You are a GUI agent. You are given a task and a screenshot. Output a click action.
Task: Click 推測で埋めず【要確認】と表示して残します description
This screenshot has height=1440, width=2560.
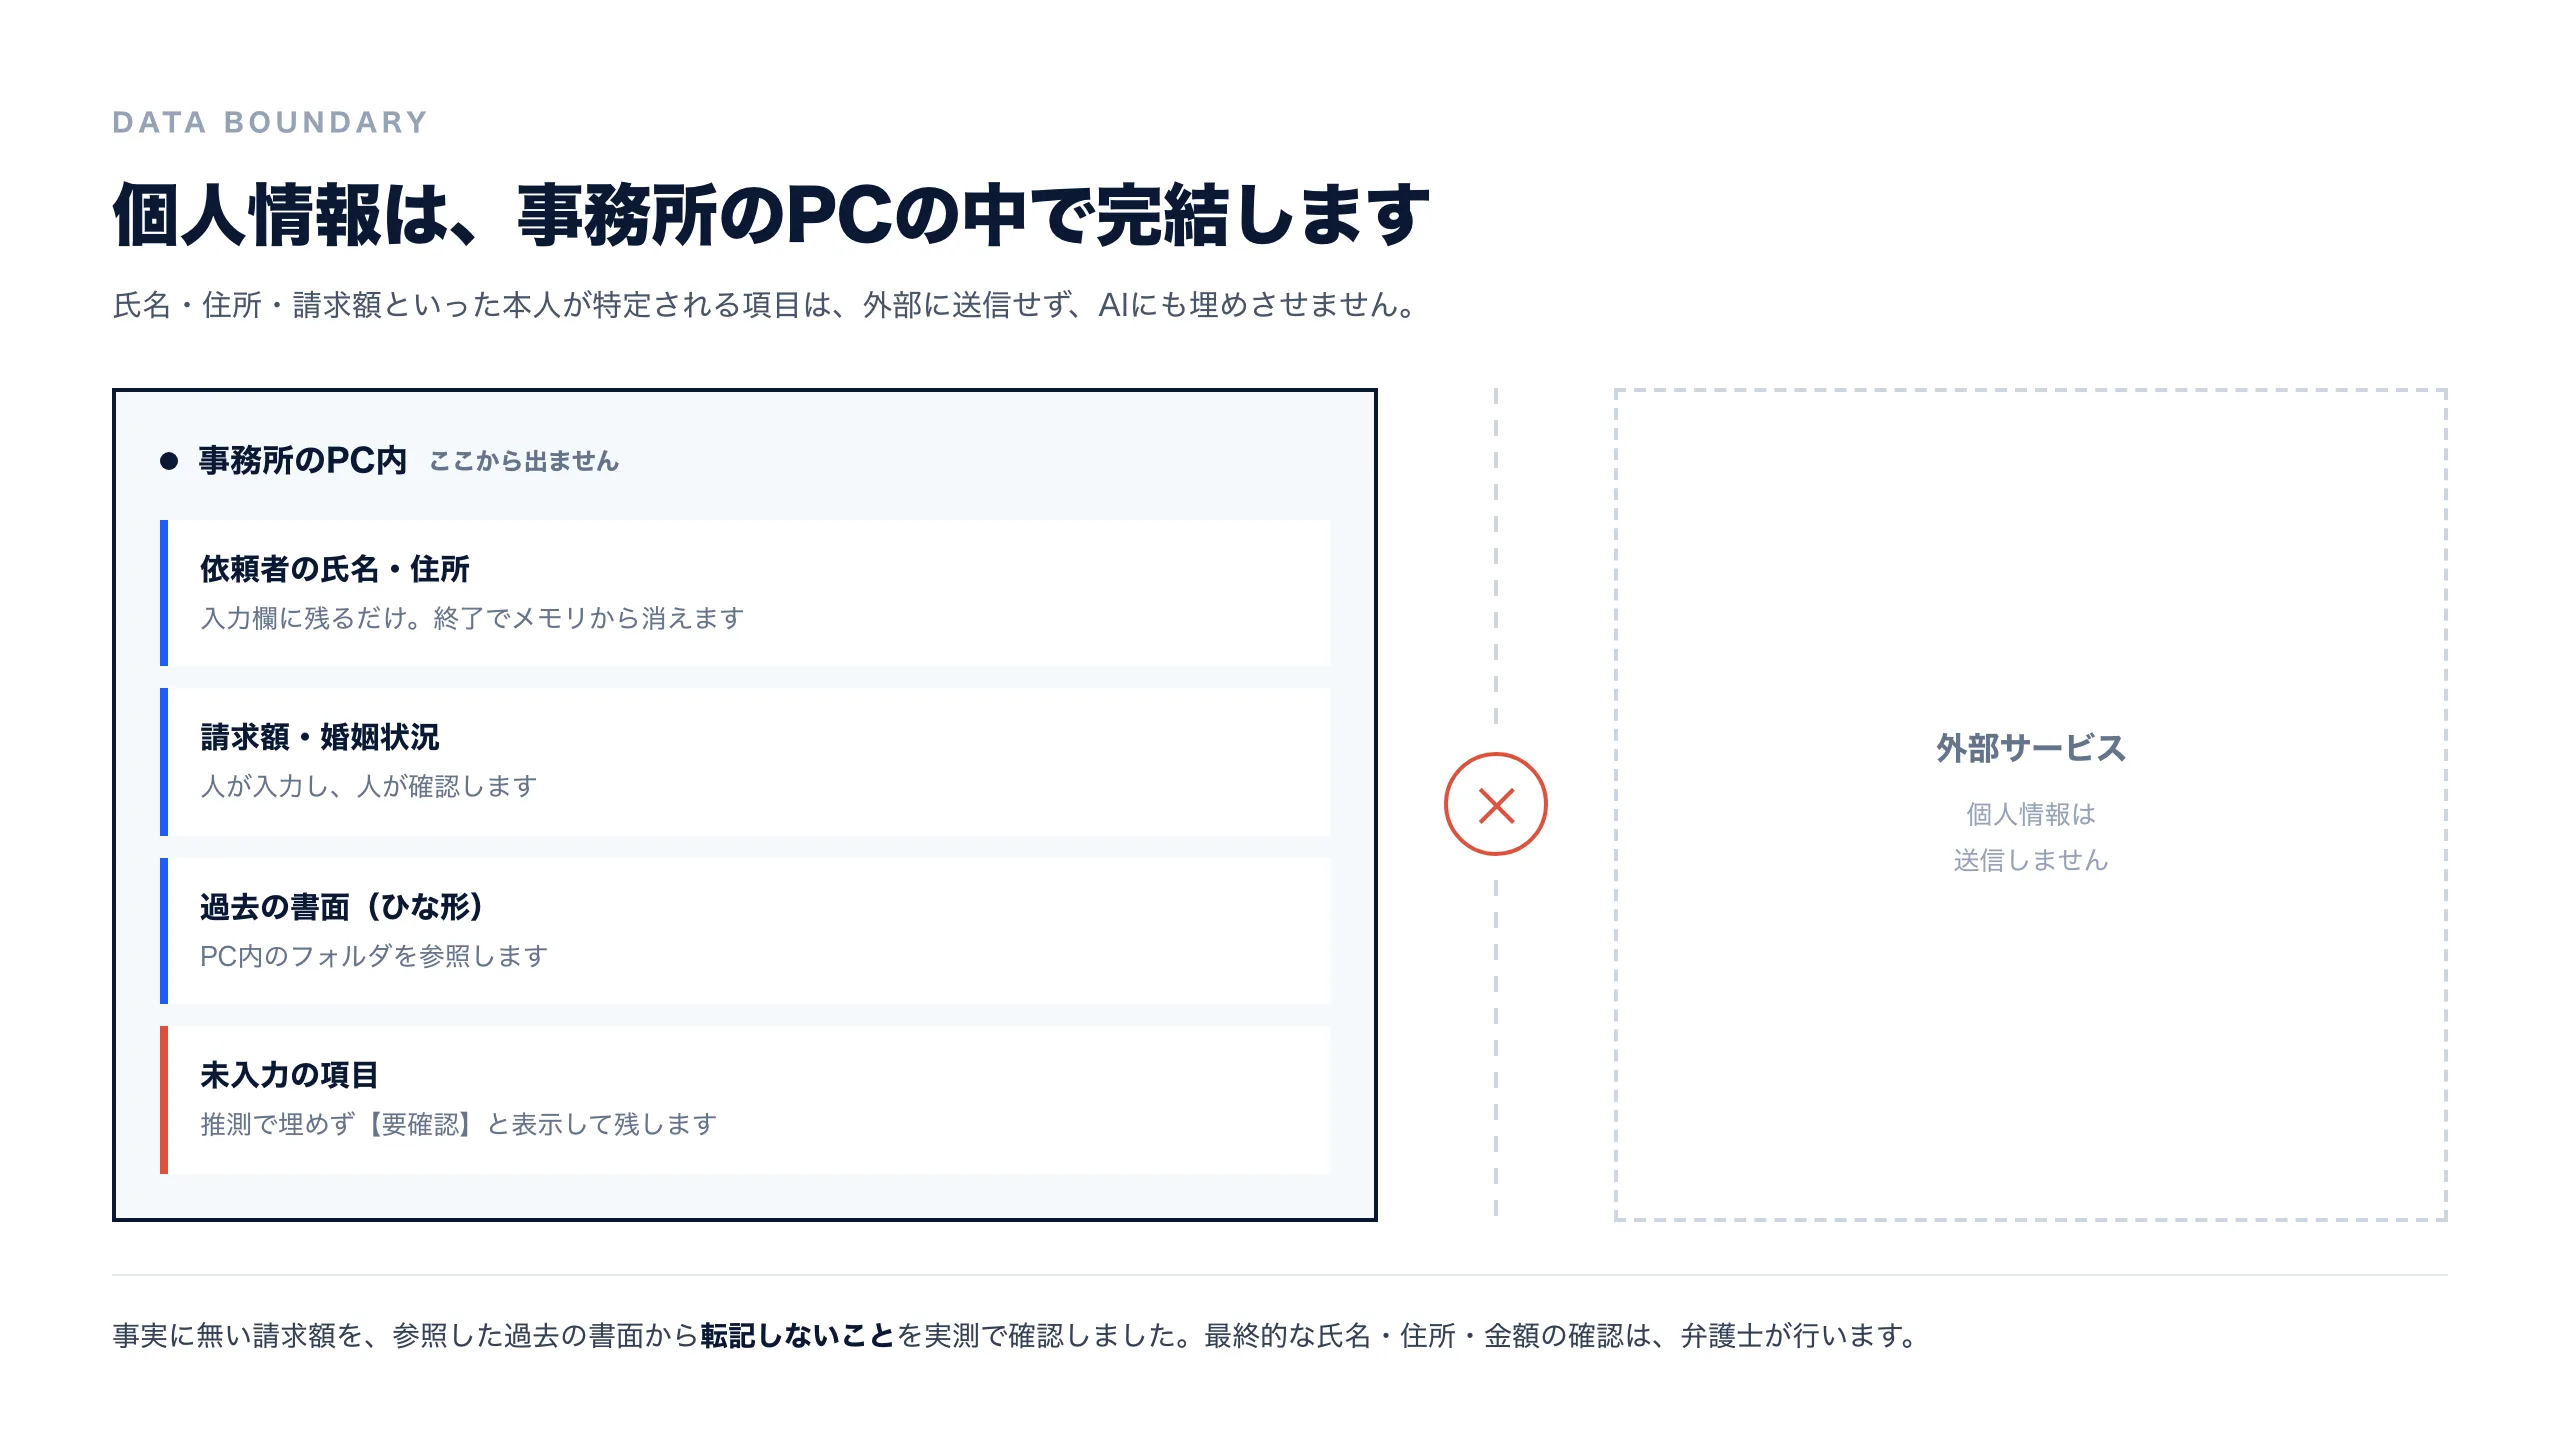[x=459, y=1124]
